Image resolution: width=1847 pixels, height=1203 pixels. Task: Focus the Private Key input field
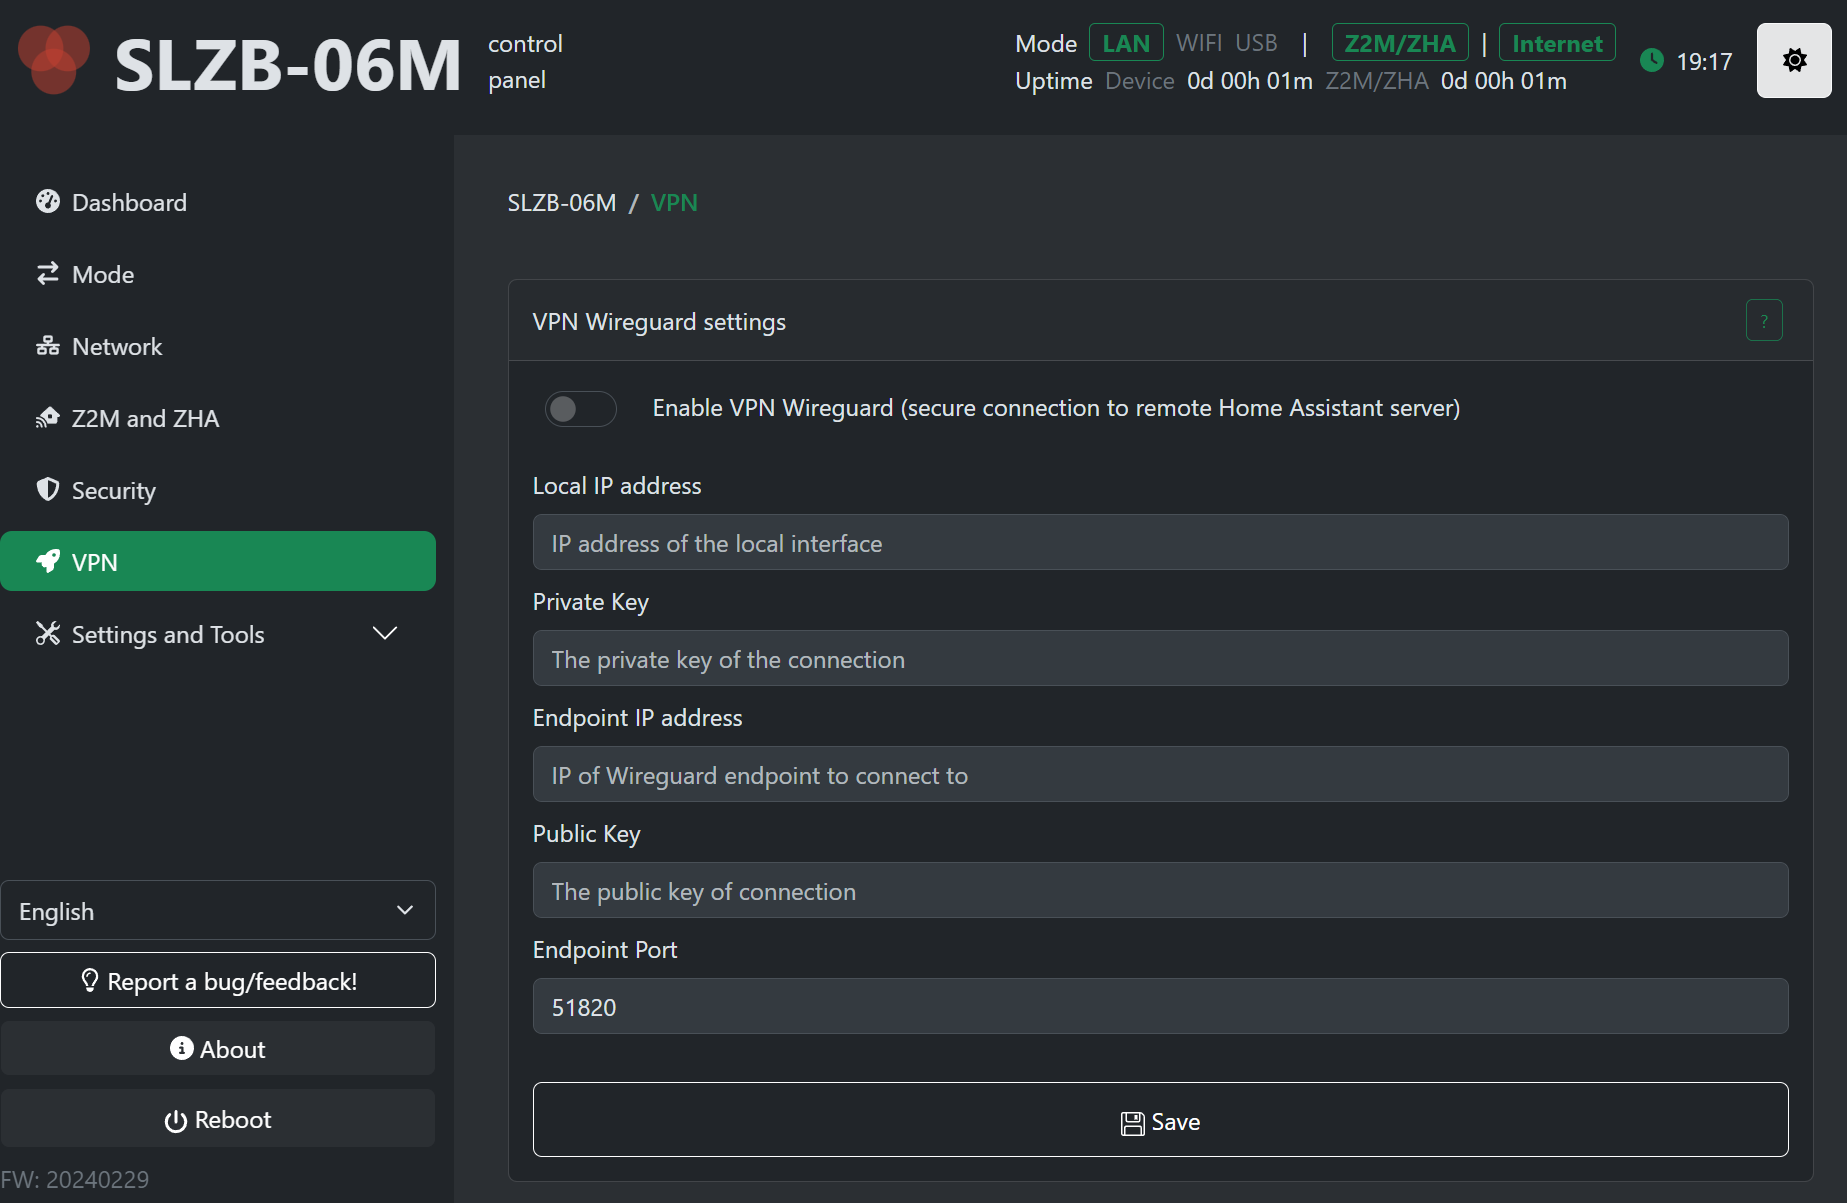coord(1160,659)
